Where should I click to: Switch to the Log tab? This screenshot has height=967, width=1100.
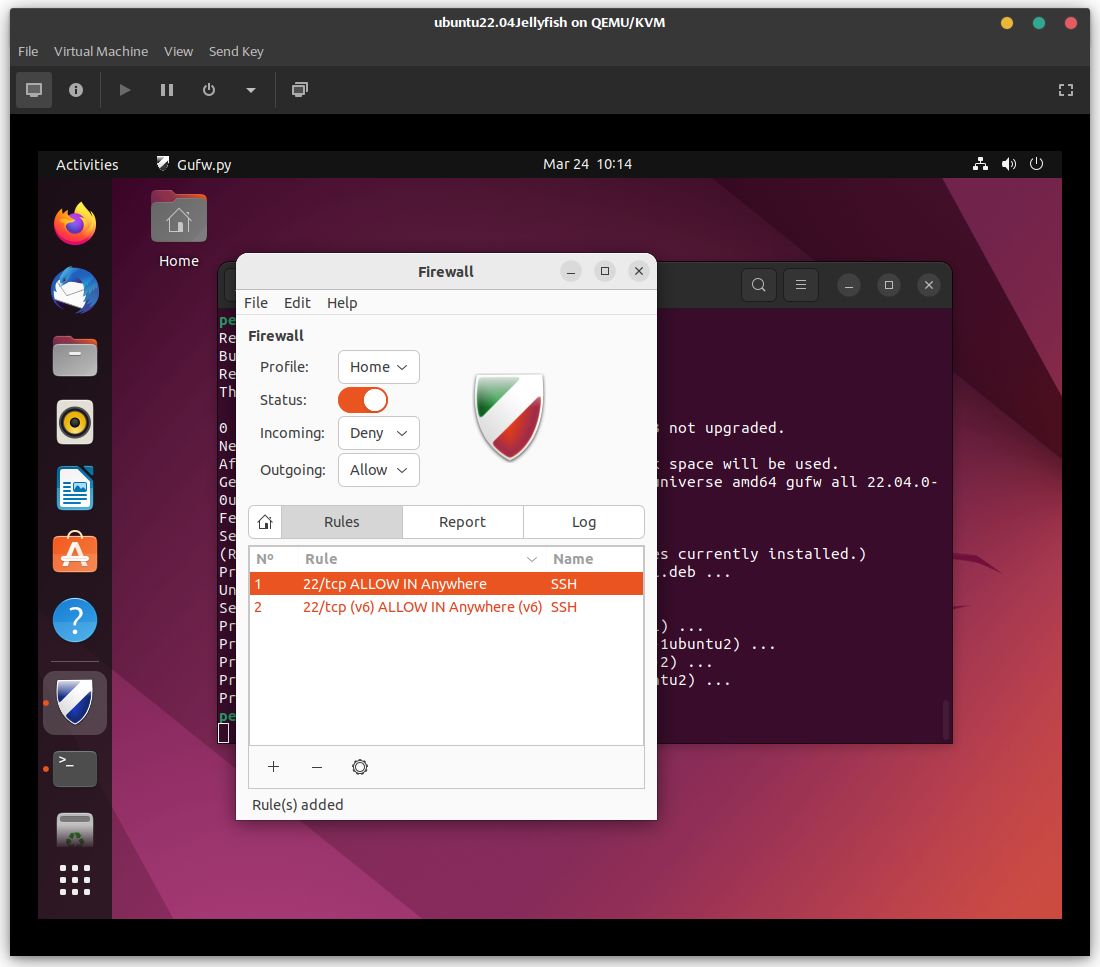583,522
